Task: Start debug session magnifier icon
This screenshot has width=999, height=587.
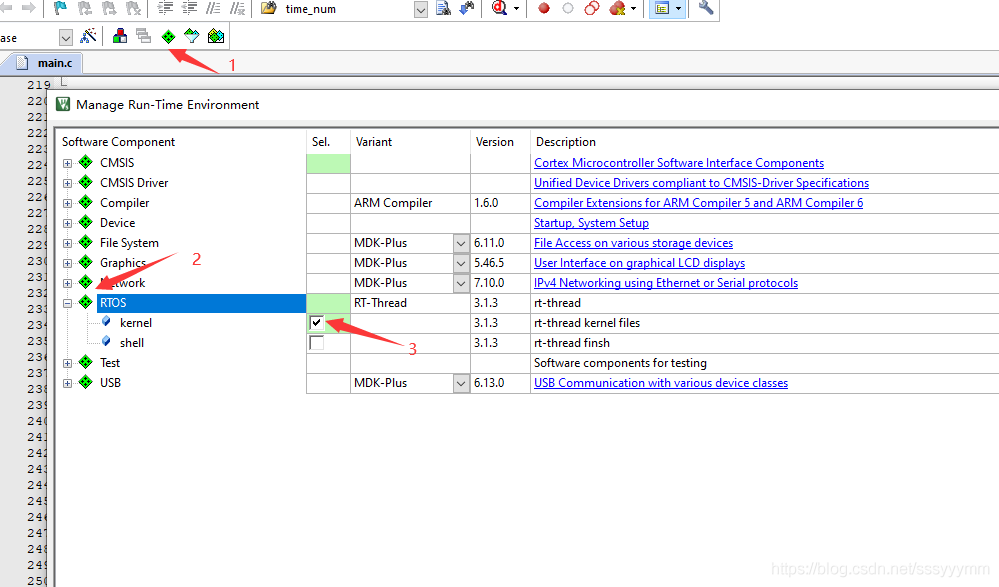Action: [x=500, y=8]
